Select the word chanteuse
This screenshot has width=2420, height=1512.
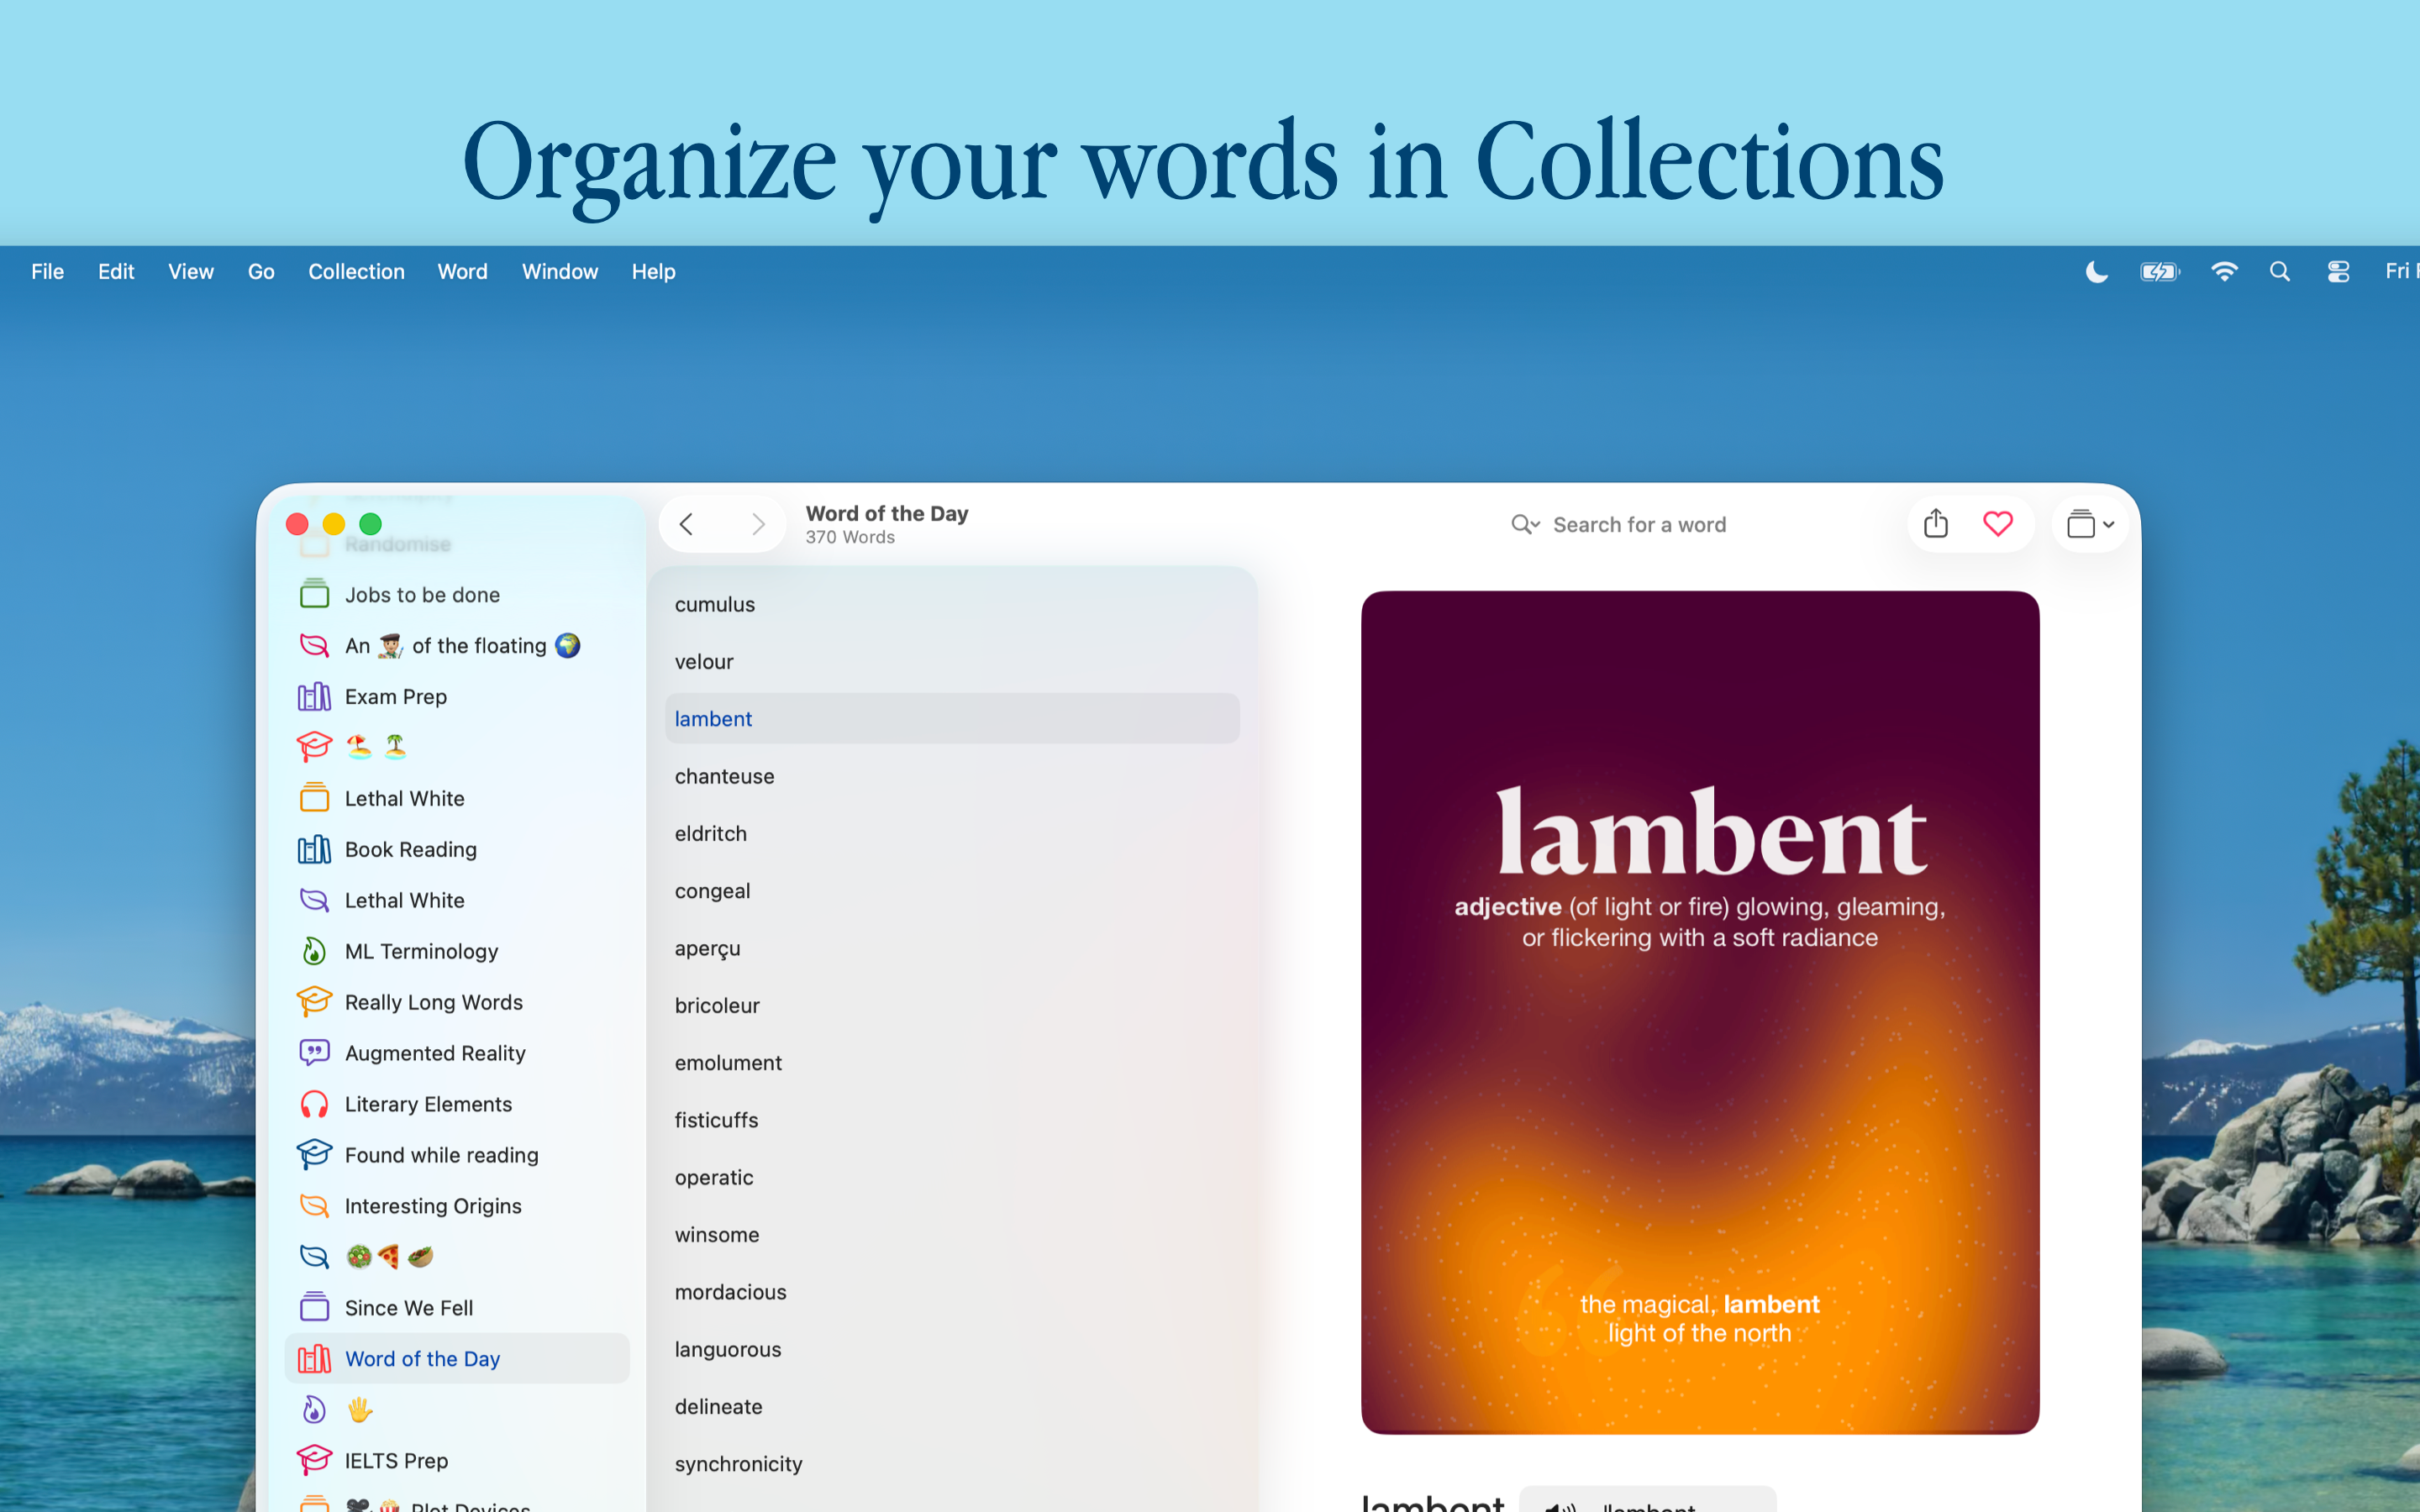[x=951, y=776]
